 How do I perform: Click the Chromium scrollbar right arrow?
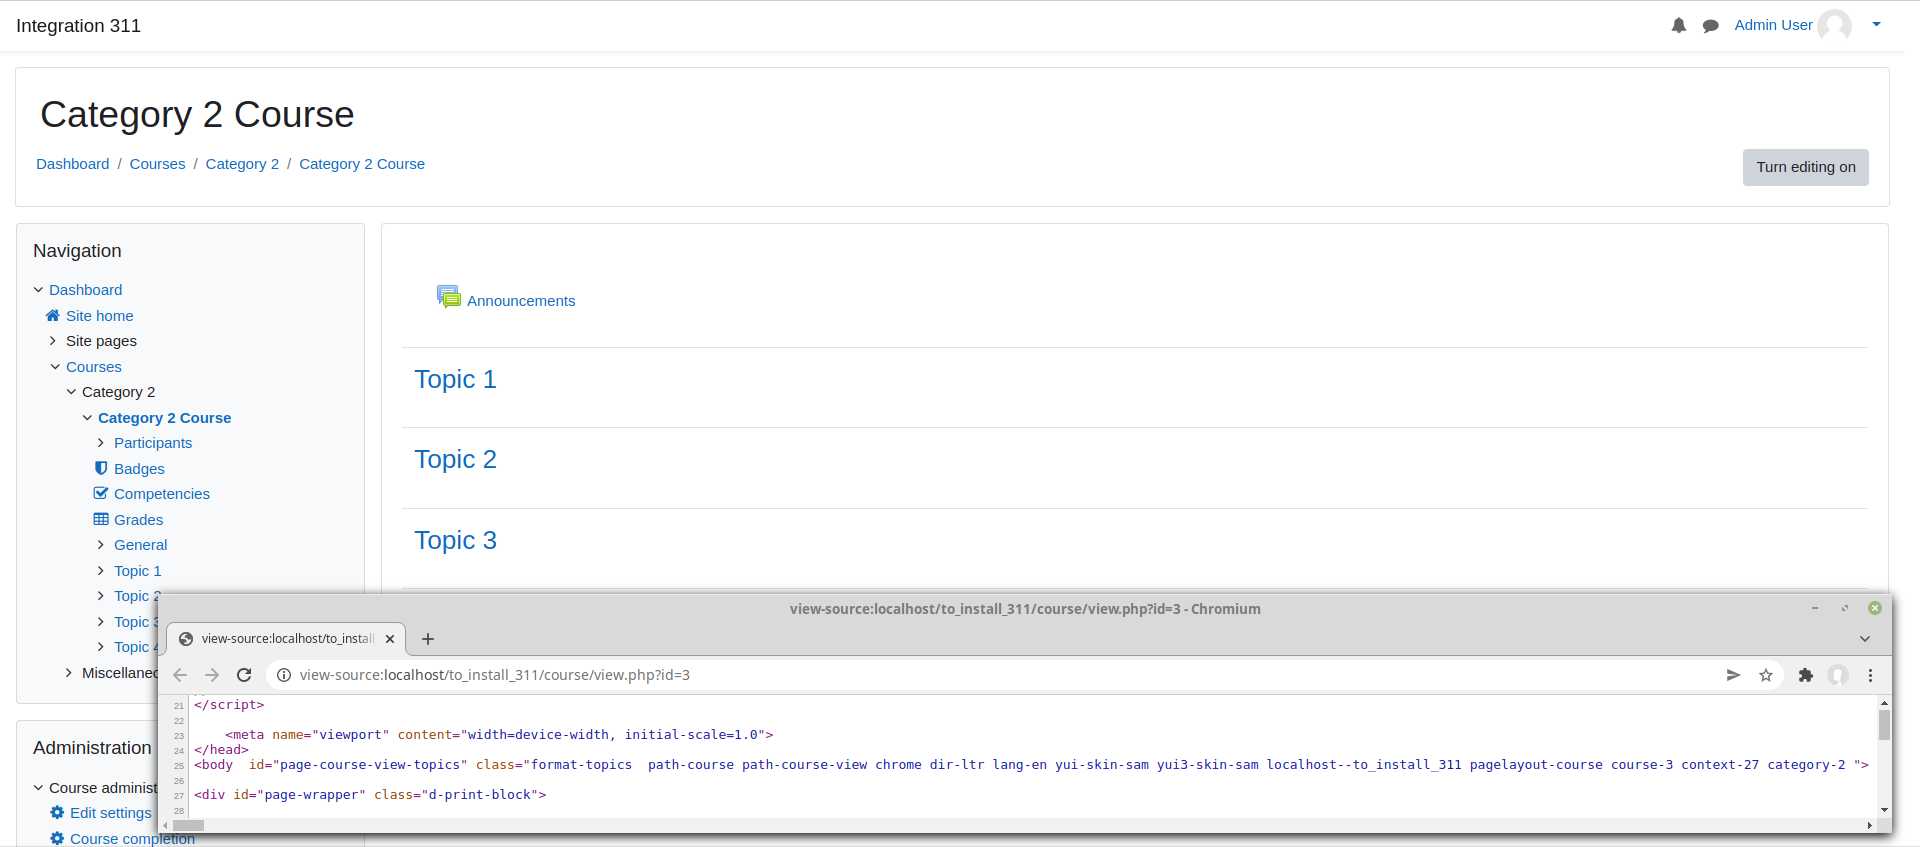pyautogui.click(x=1870, y=826)
